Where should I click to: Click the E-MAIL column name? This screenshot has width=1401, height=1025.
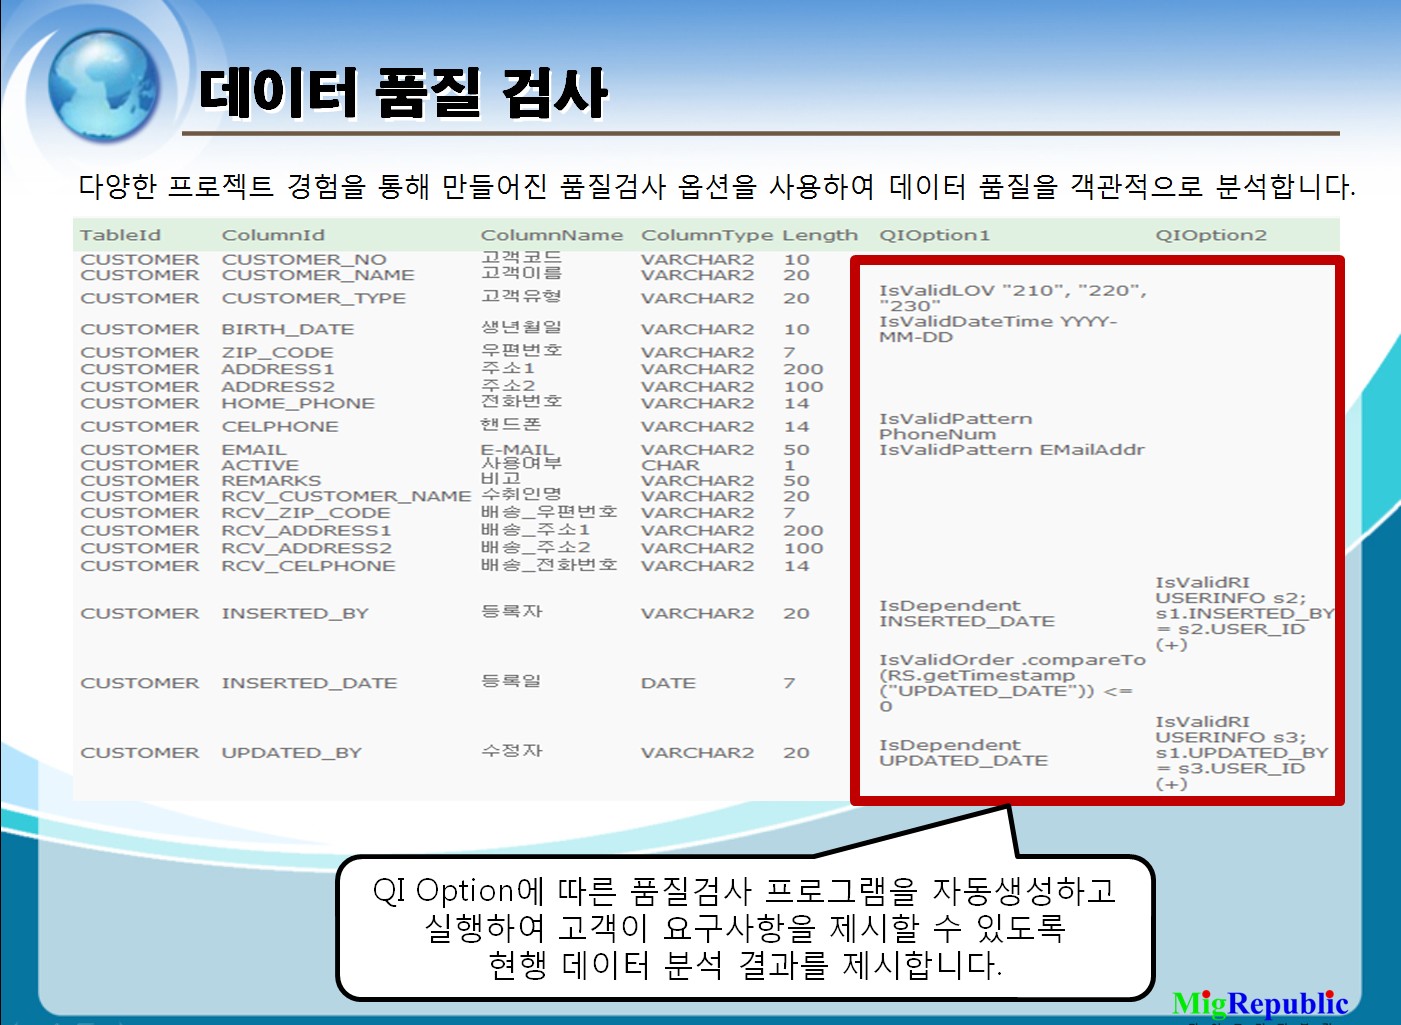coord(516,450)
